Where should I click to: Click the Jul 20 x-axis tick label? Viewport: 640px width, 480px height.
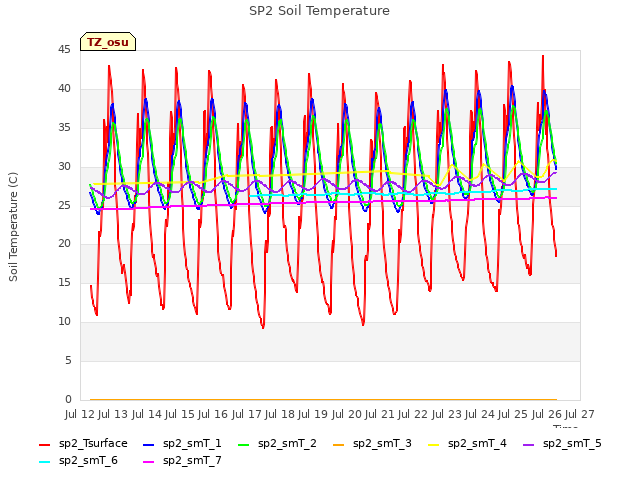[x=347, y=414]
